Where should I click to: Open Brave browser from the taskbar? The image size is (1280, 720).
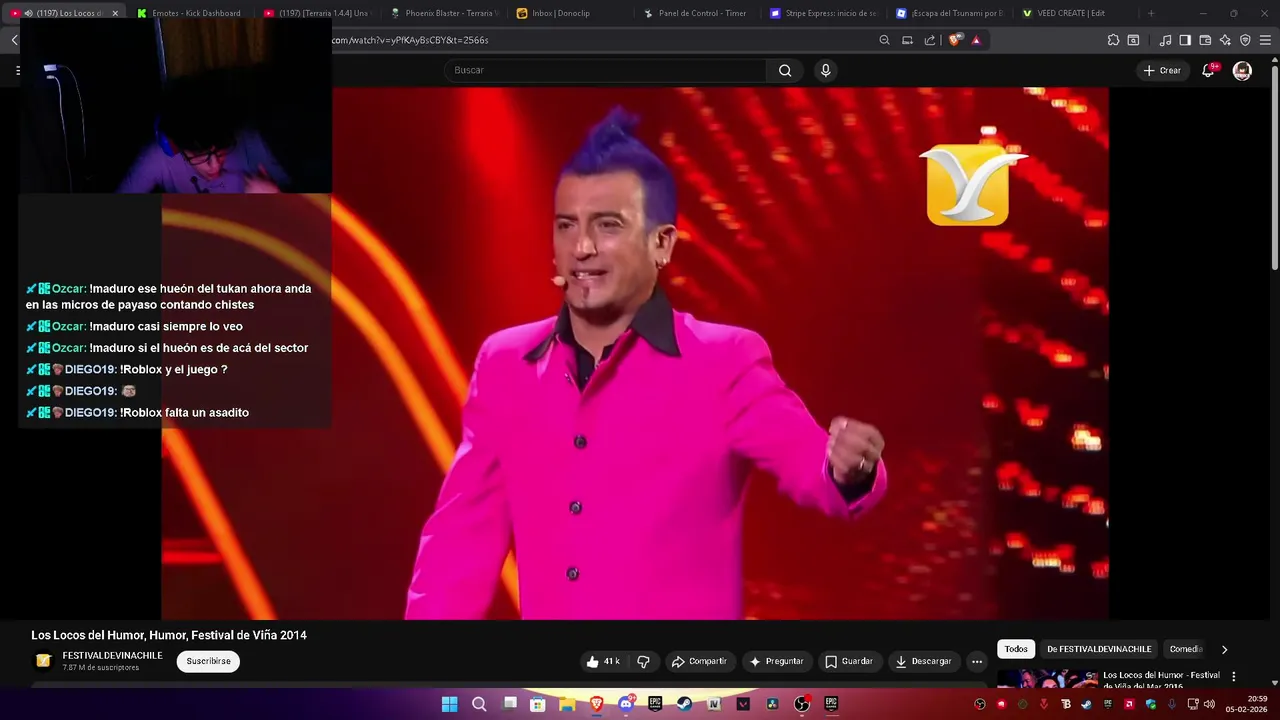(x=597, y=704)
